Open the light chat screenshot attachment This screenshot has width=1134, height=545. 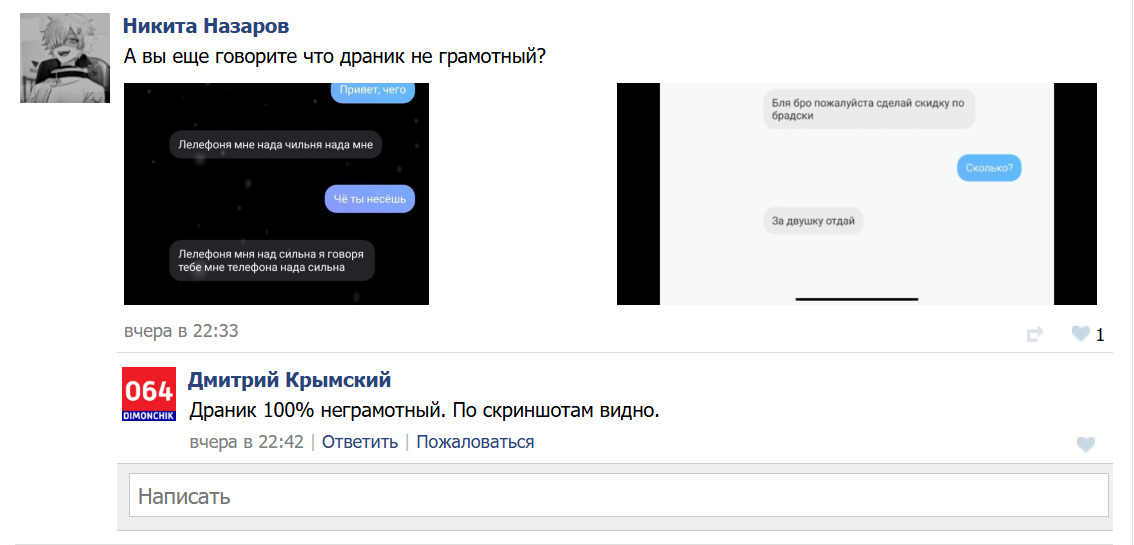coord(856,194)
